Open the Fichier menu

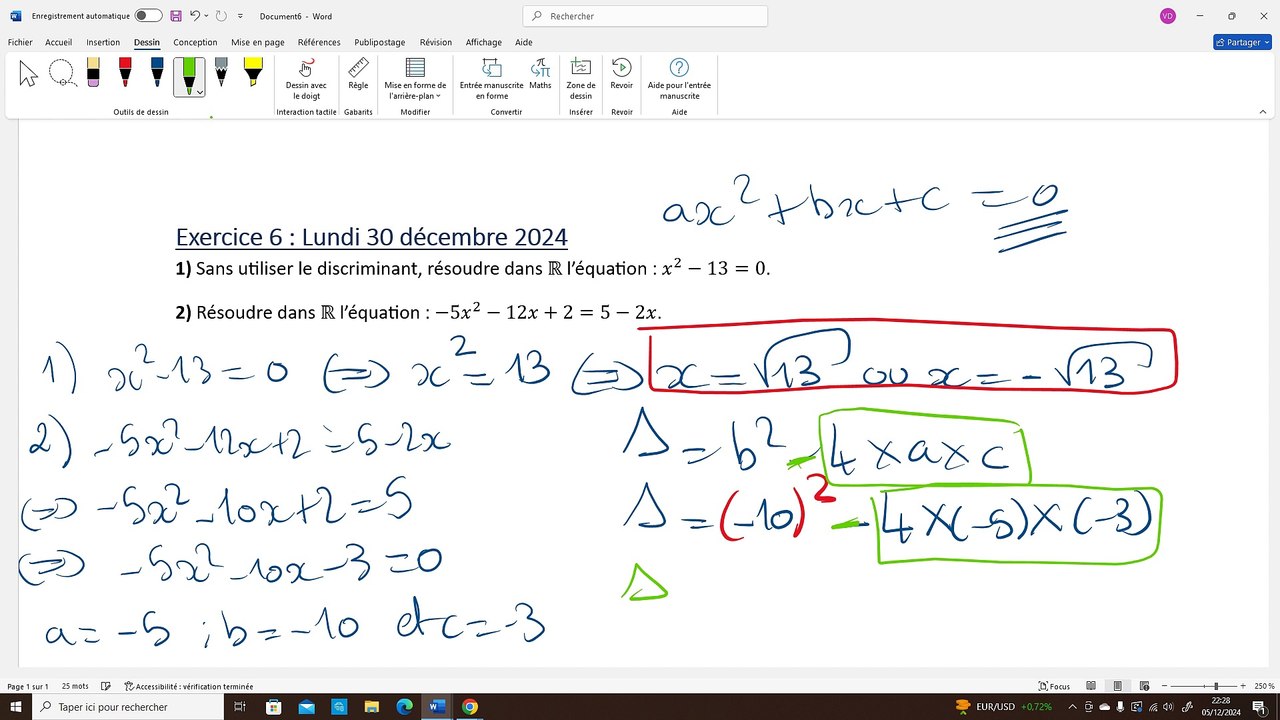click(x=20, y=42)
